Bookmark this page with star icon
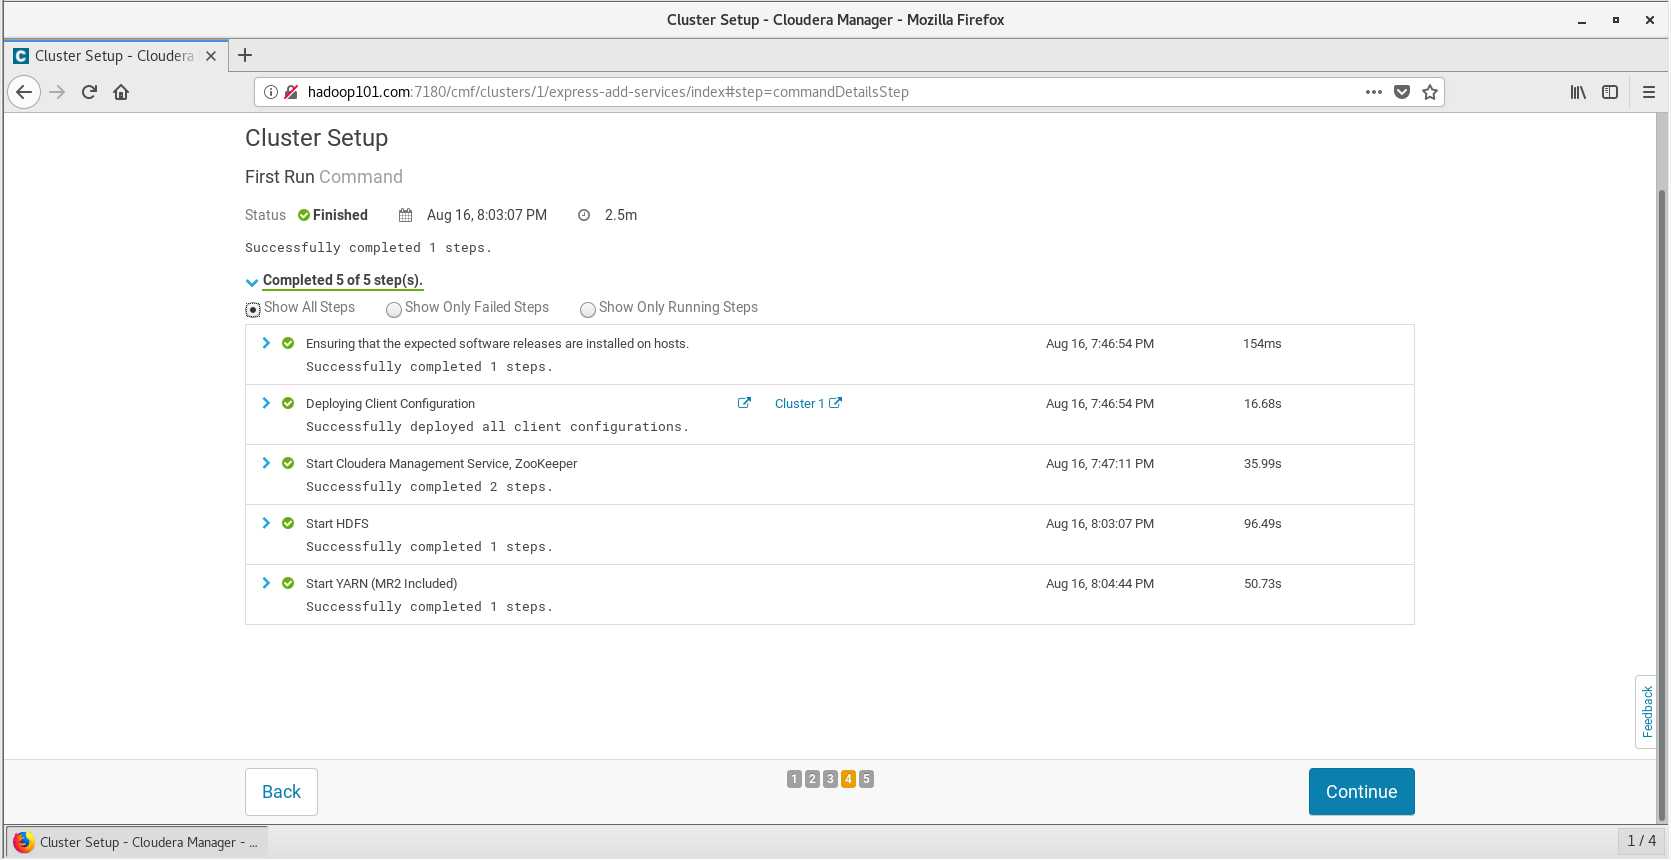The width and height of the screenshot is (1671, 860). pos(1430,92)
